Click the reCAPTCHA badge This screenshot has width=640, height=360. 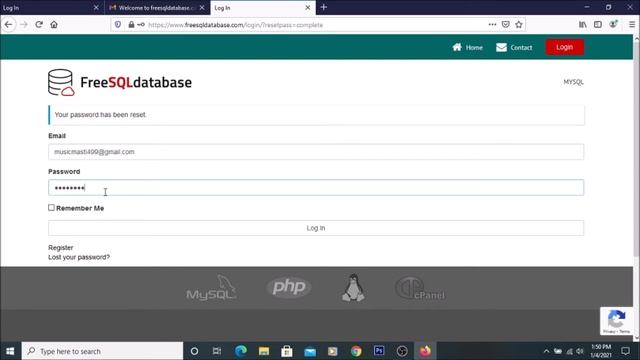point(616,321)
